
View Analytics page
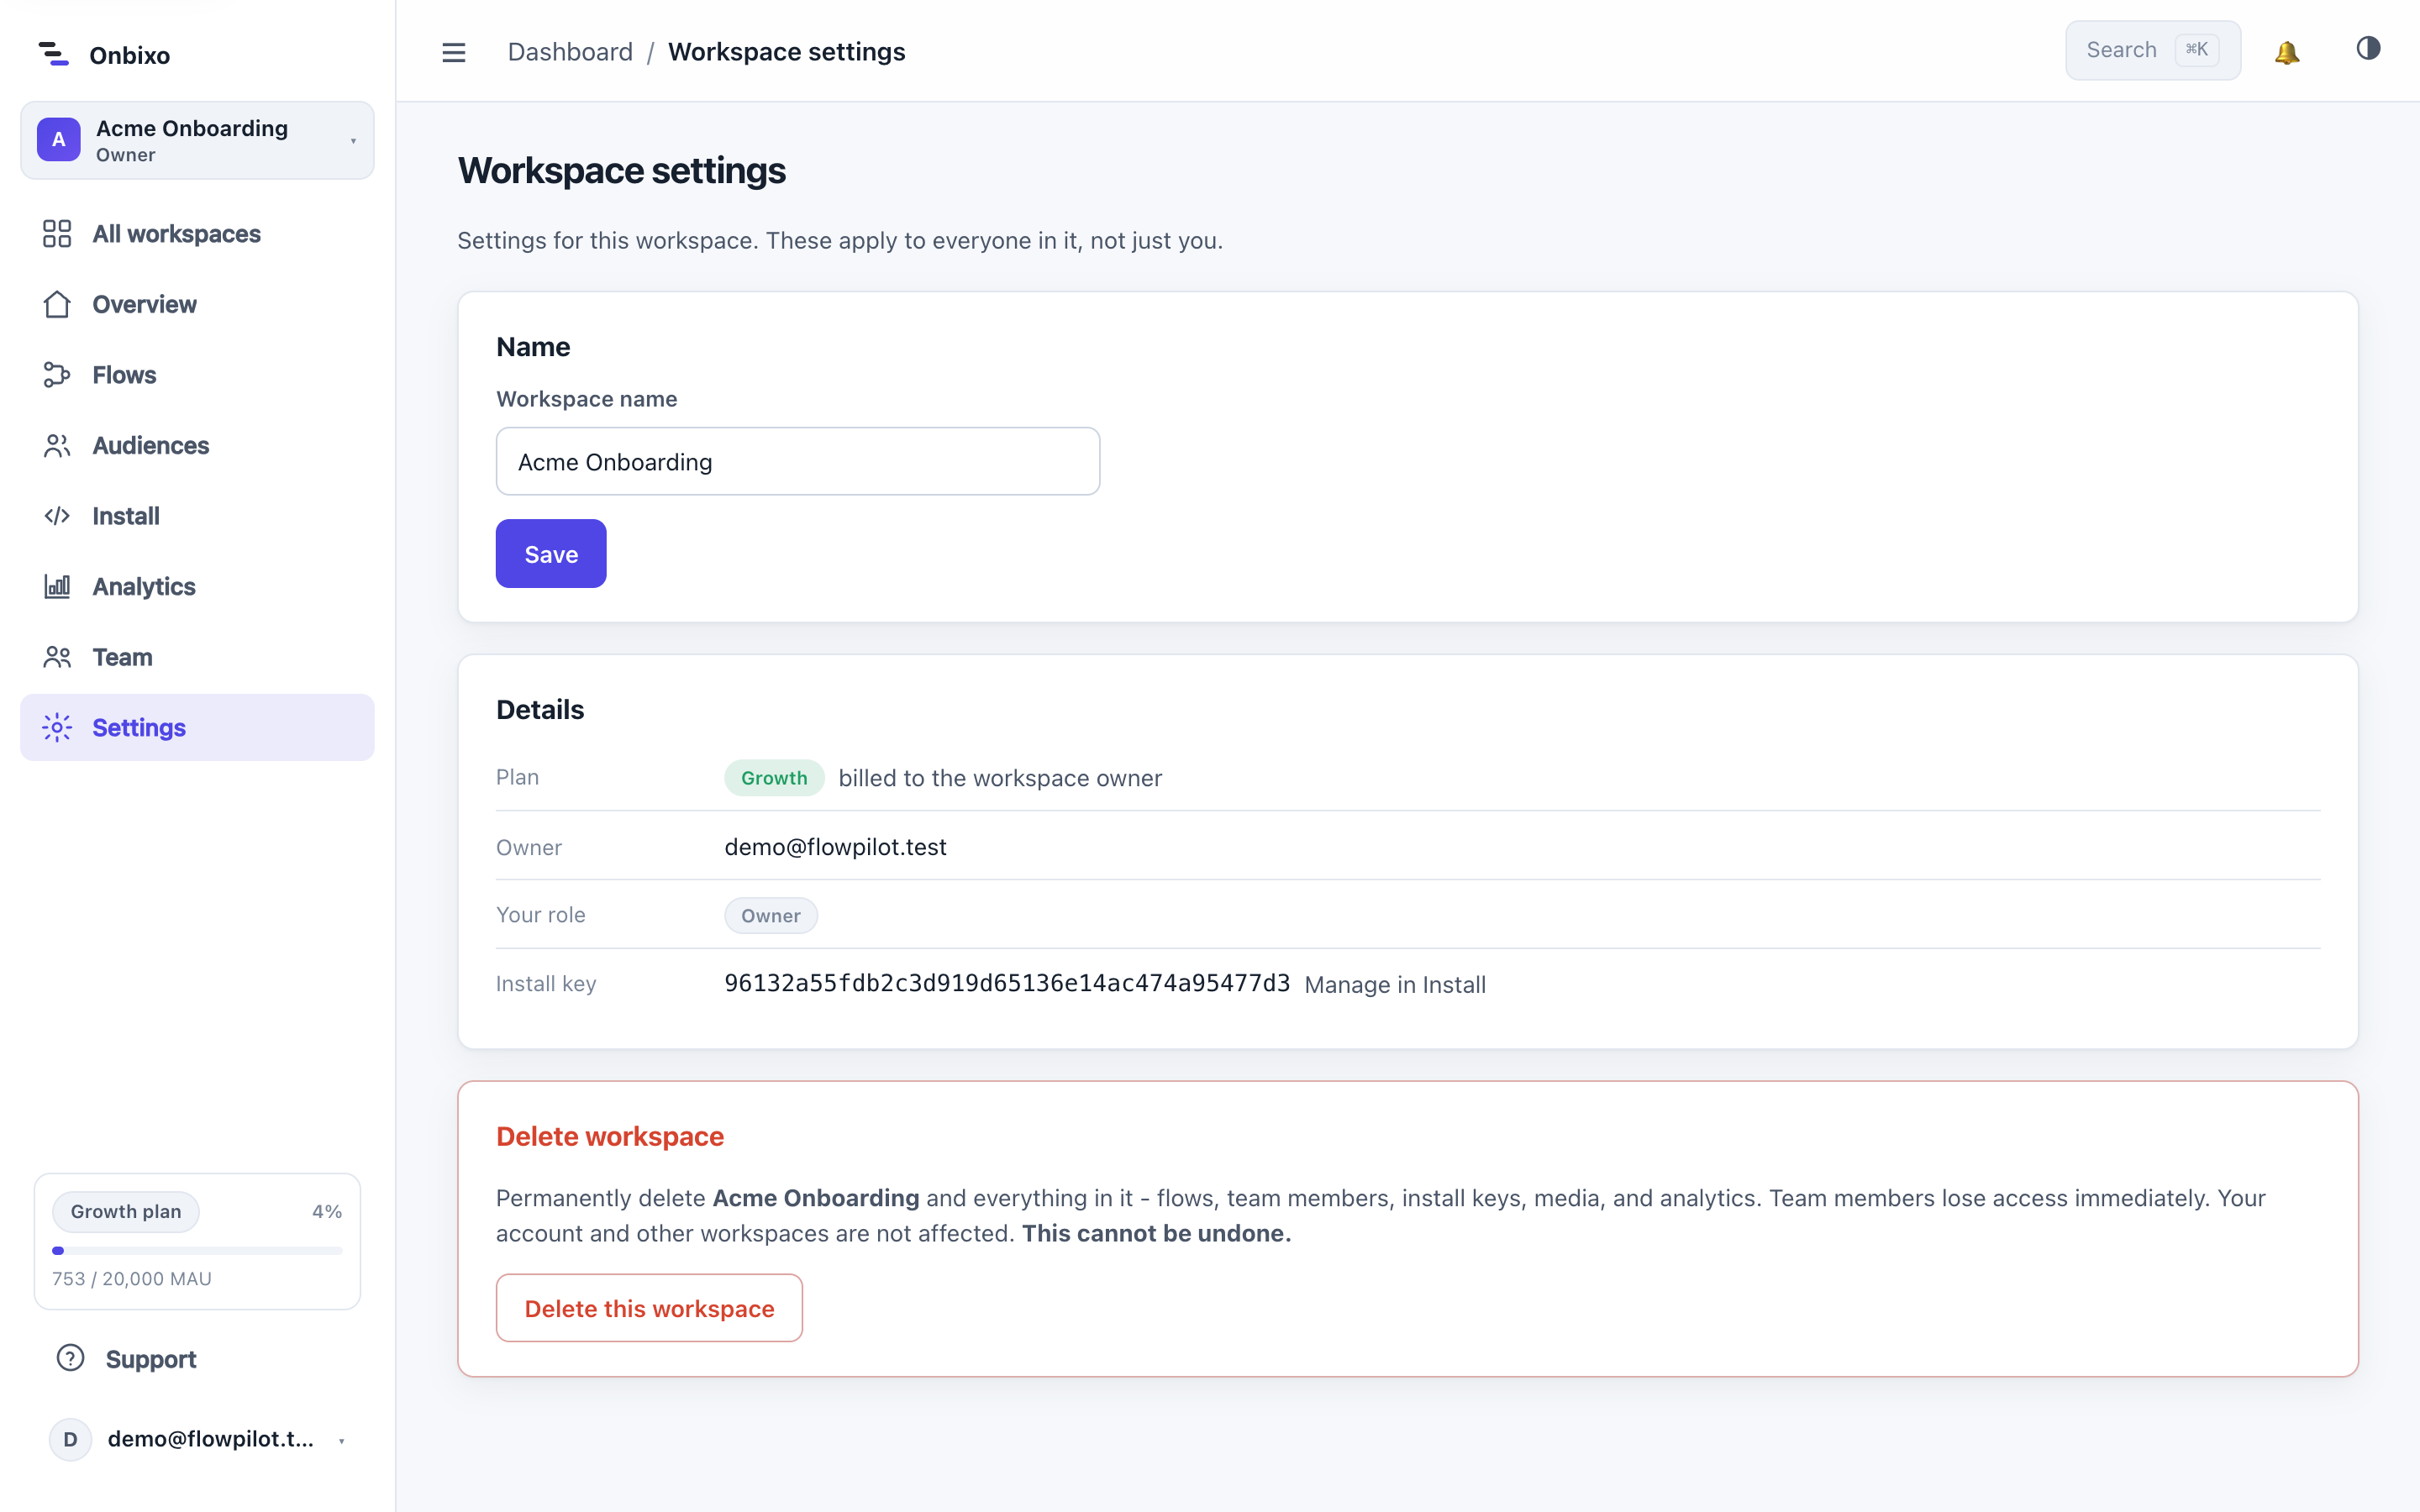(197, 586)
